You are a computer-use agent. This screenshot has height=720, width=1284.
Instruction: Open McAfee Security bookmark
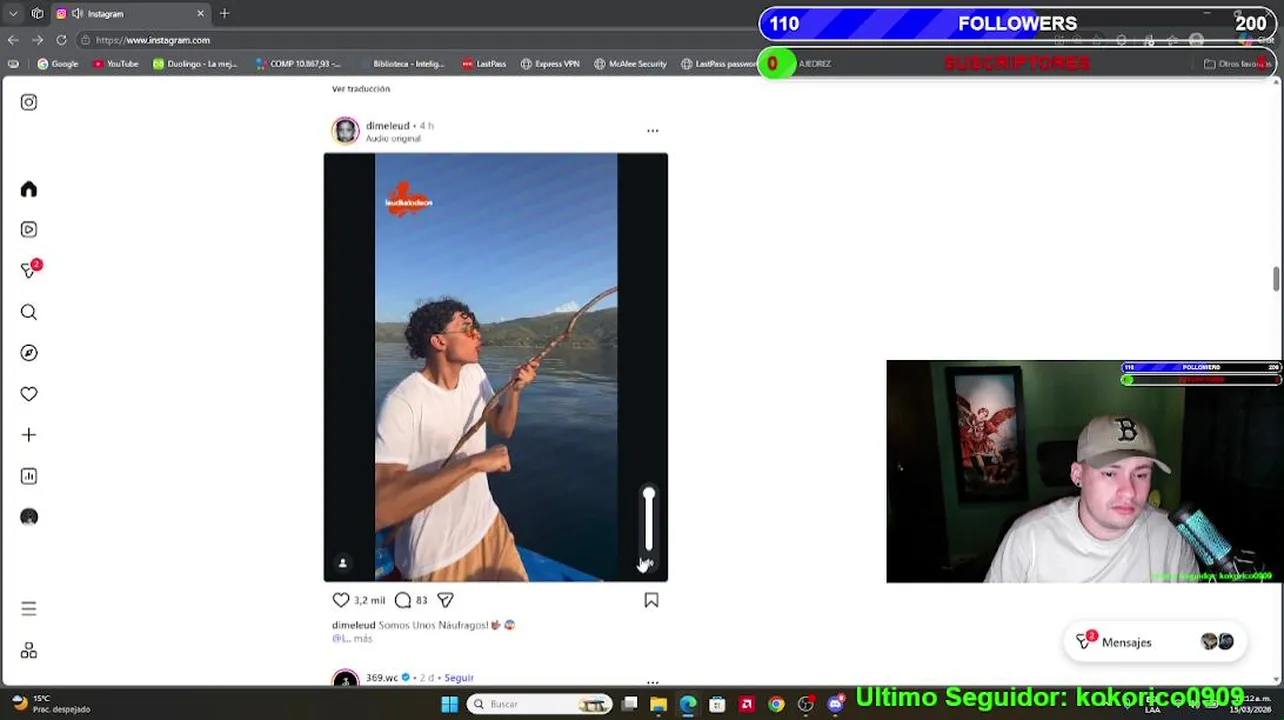click(630, 64)
